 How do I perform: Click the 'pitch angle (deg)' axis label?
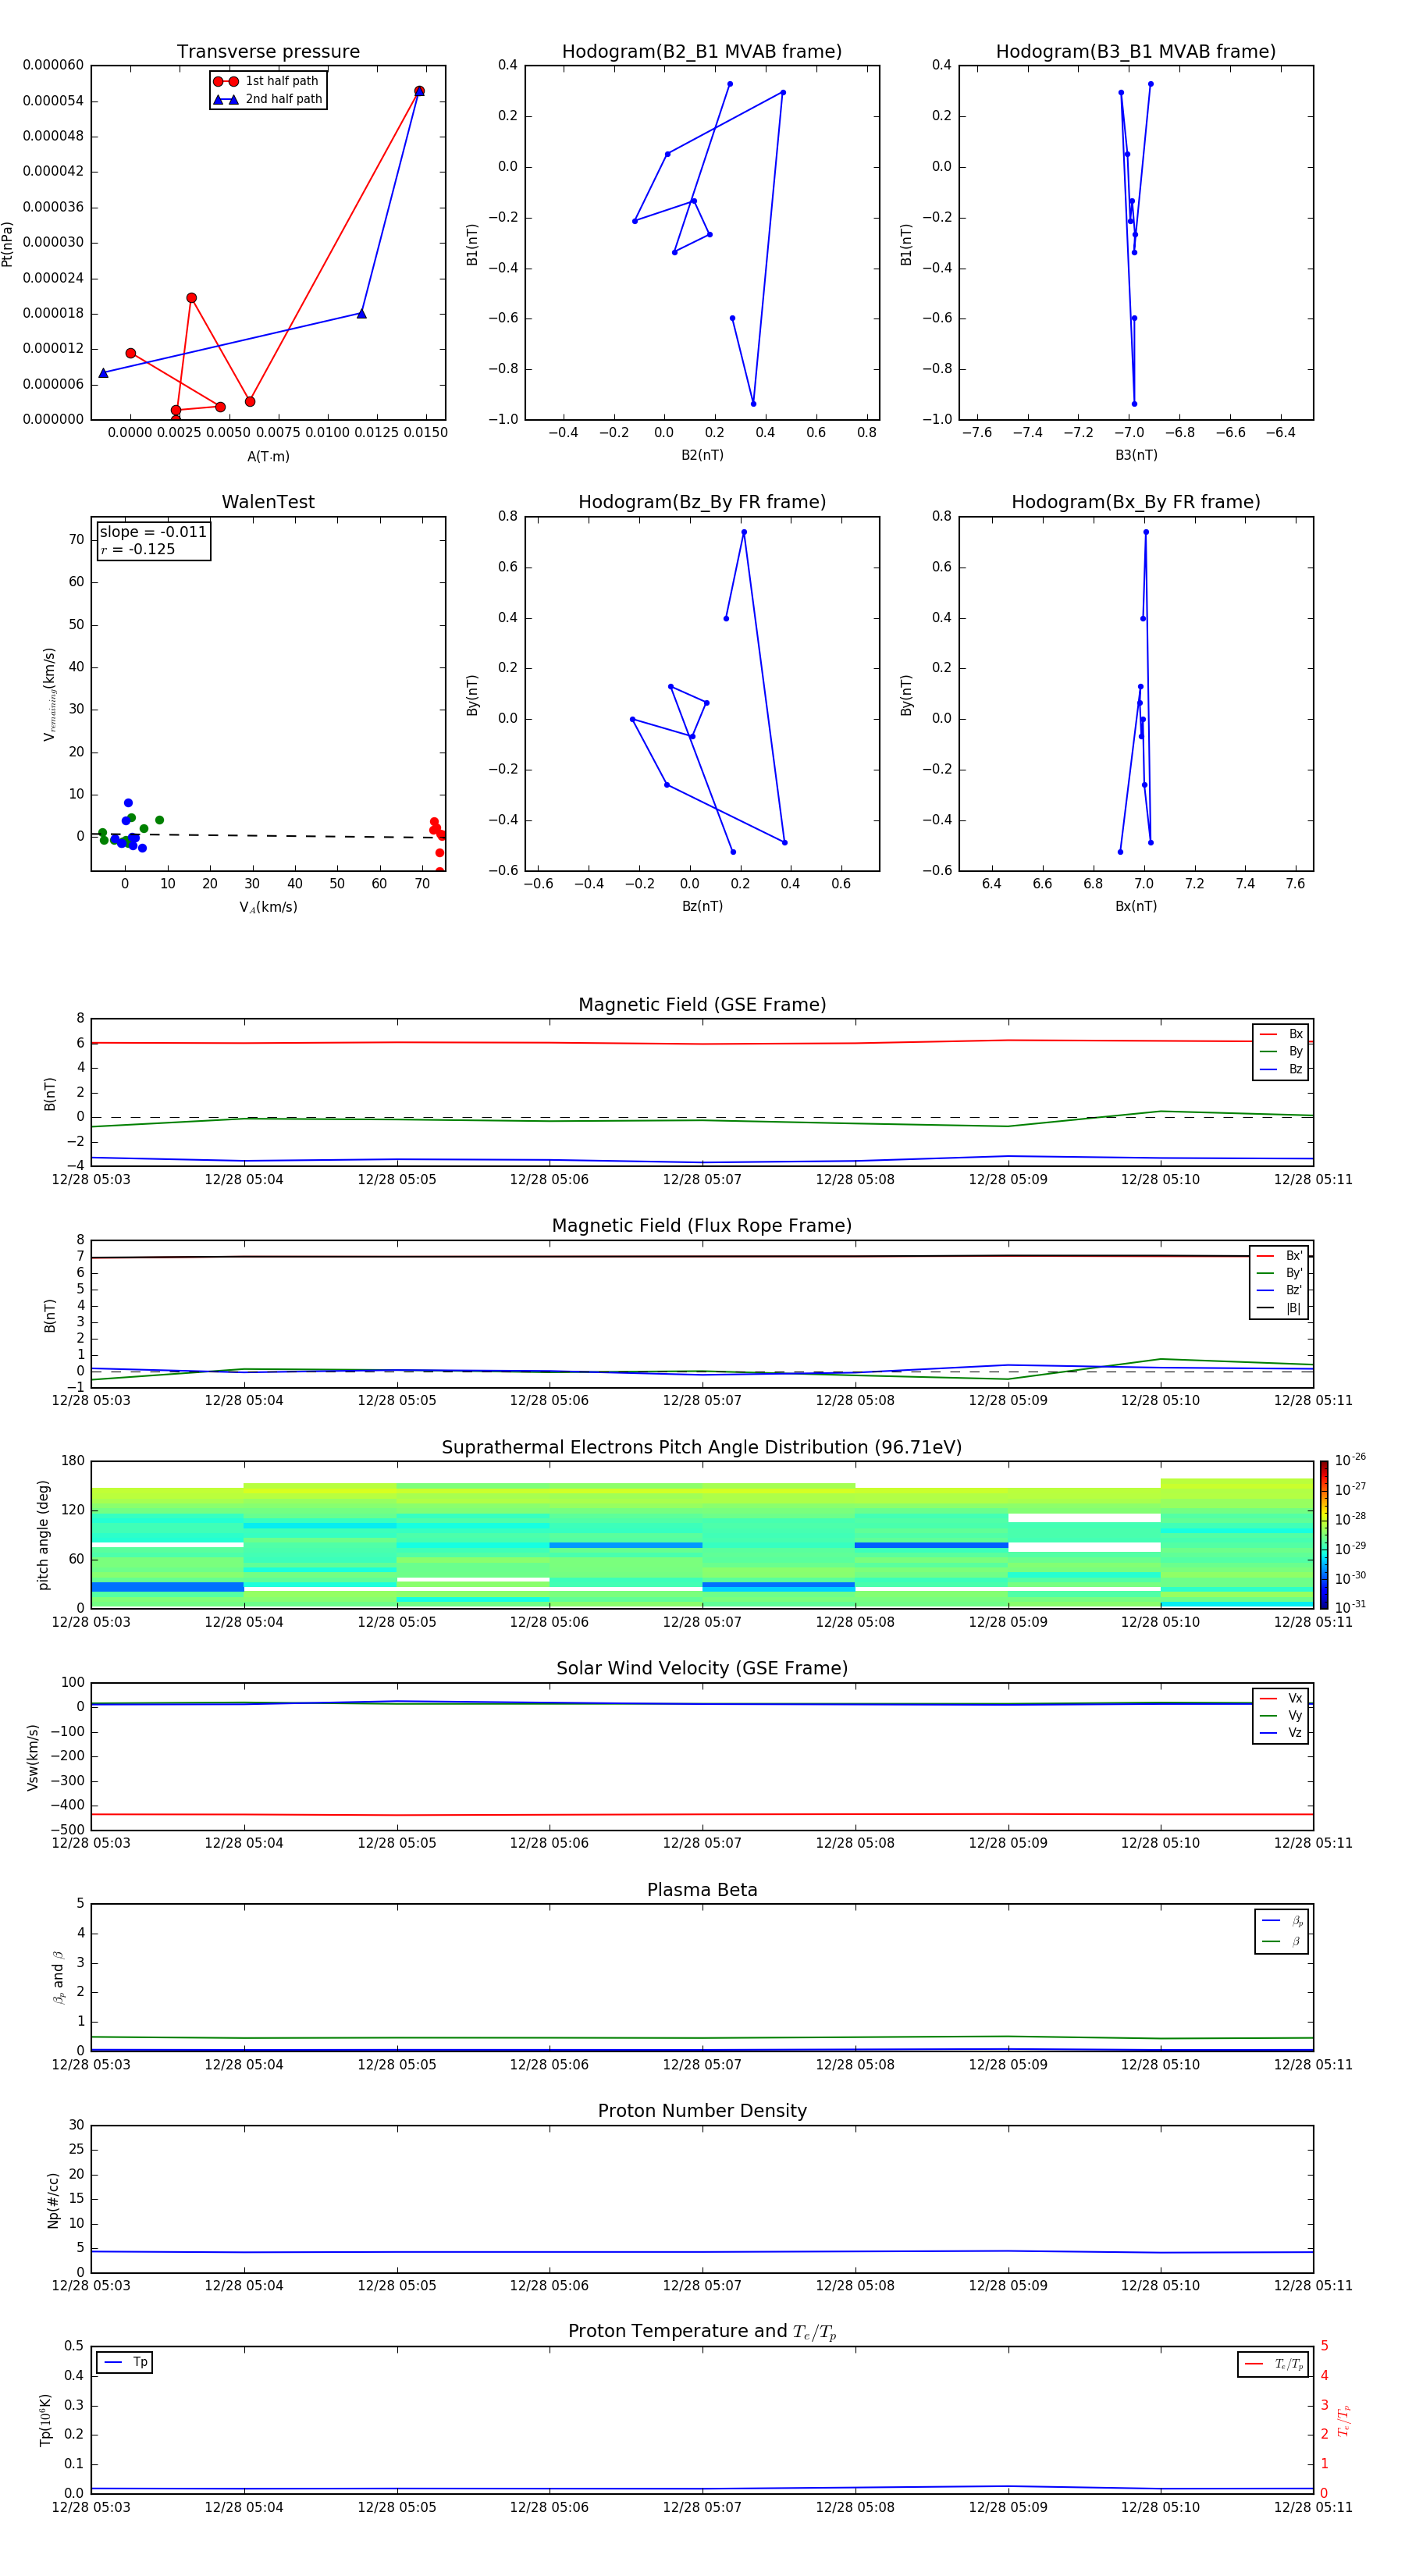coord(43,1535)
